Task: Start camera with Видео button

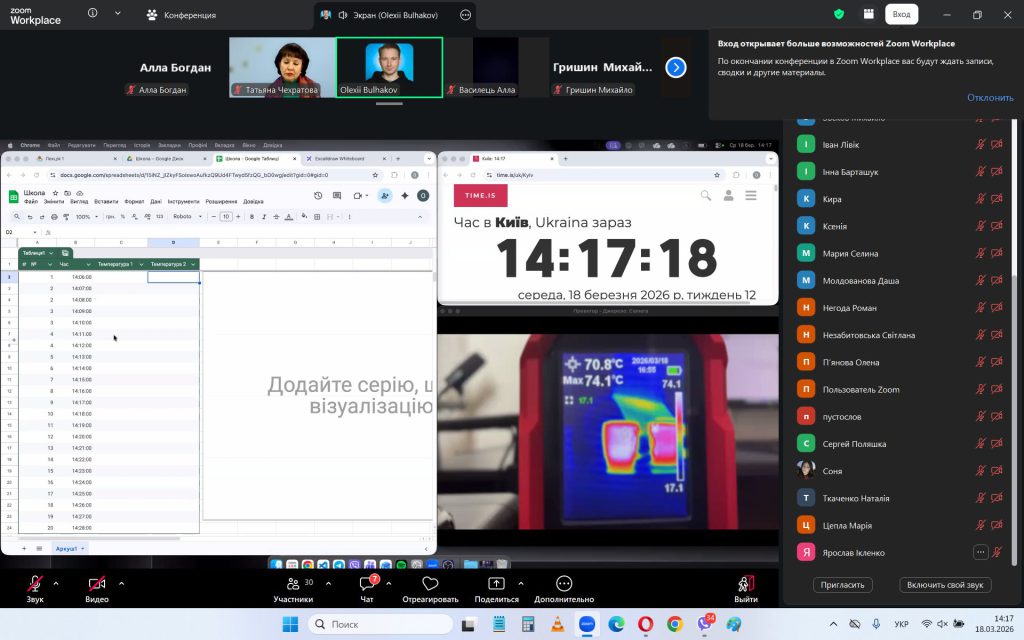Action: tap(97, 588)
